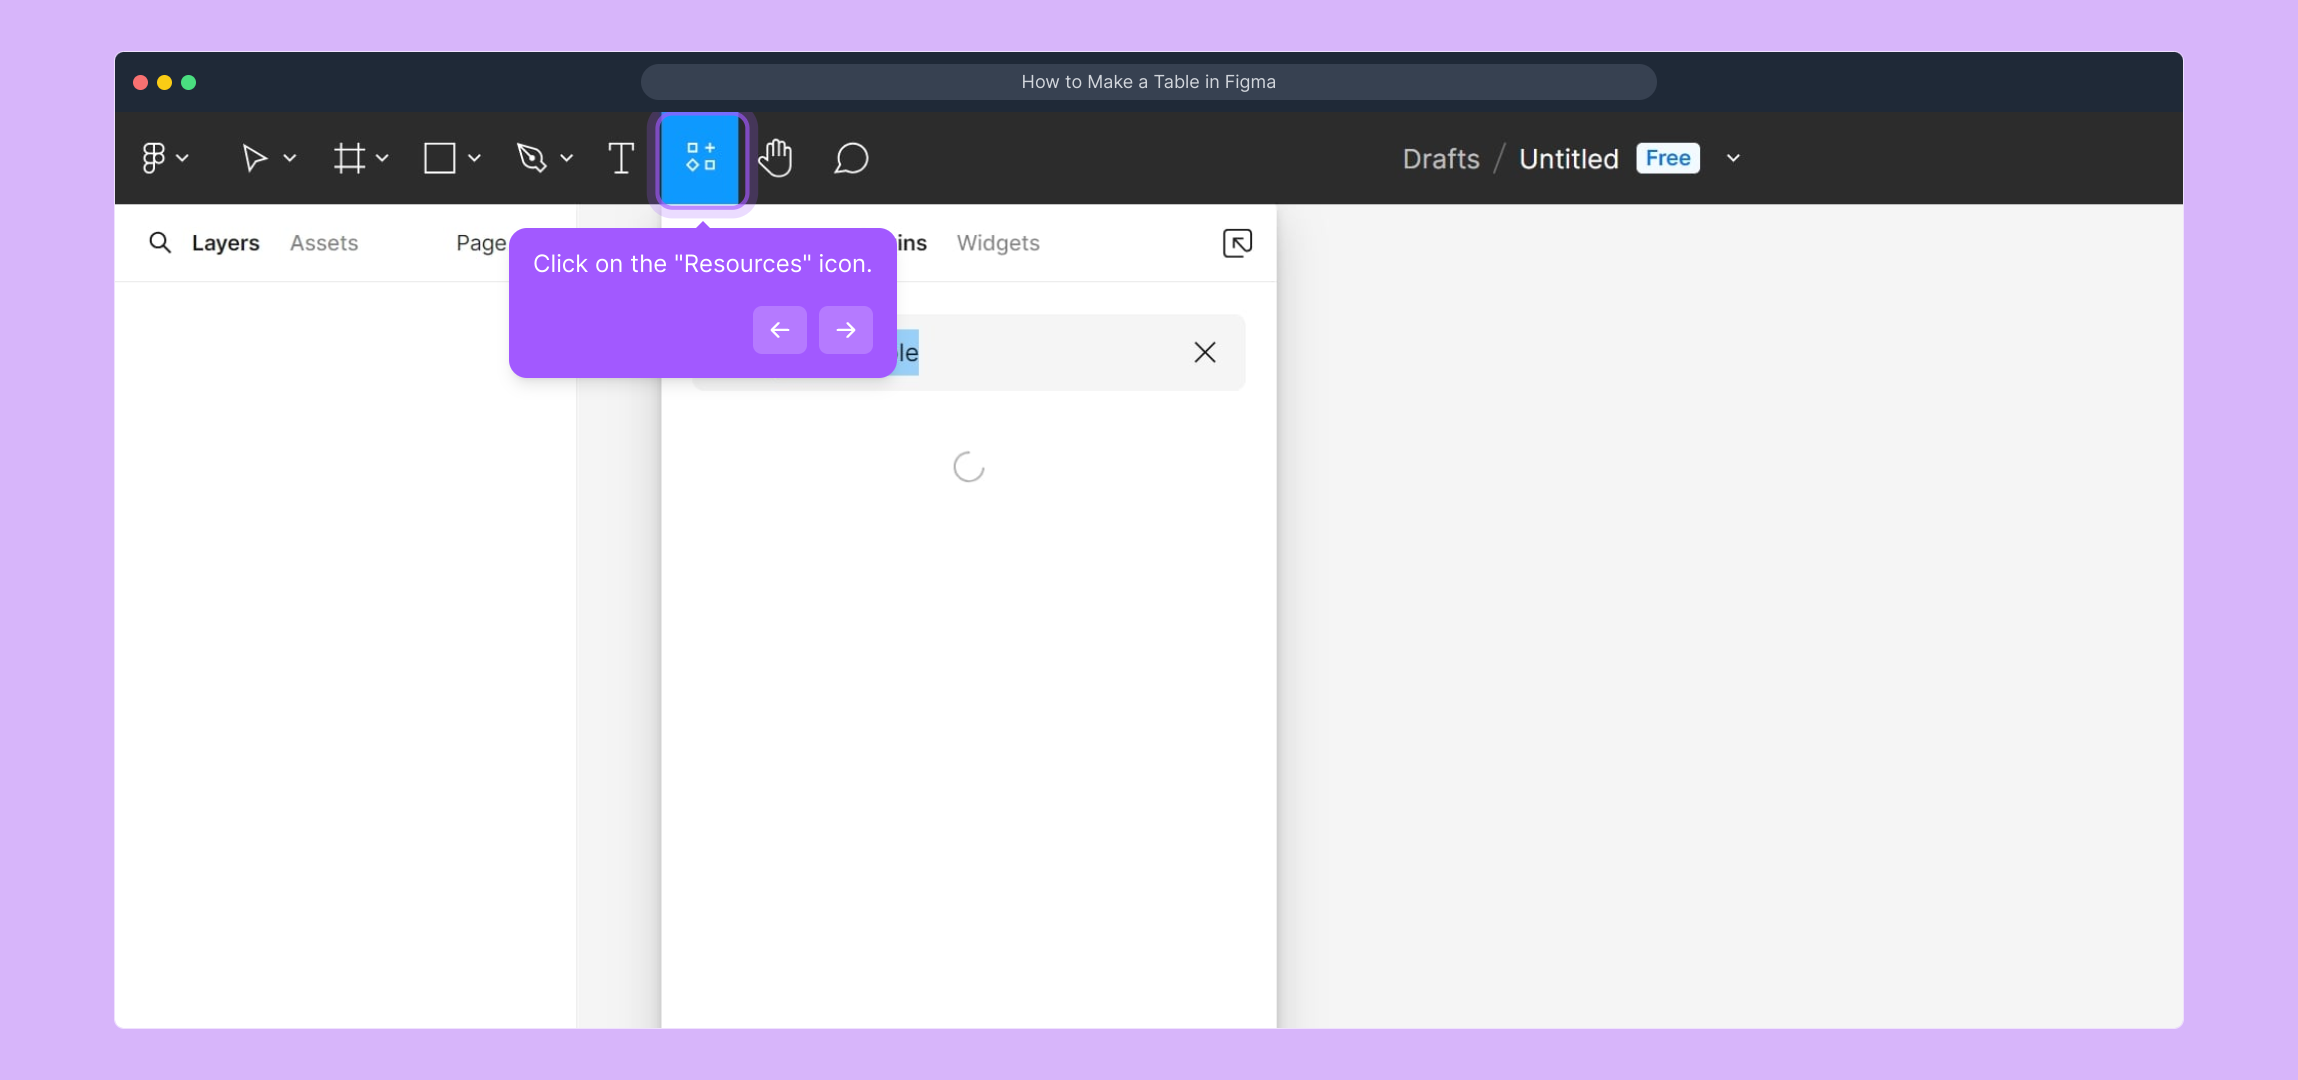Switch to the Widgets tab
The height and width of the screenshot is (1080, 2298).
coord(997,243)
